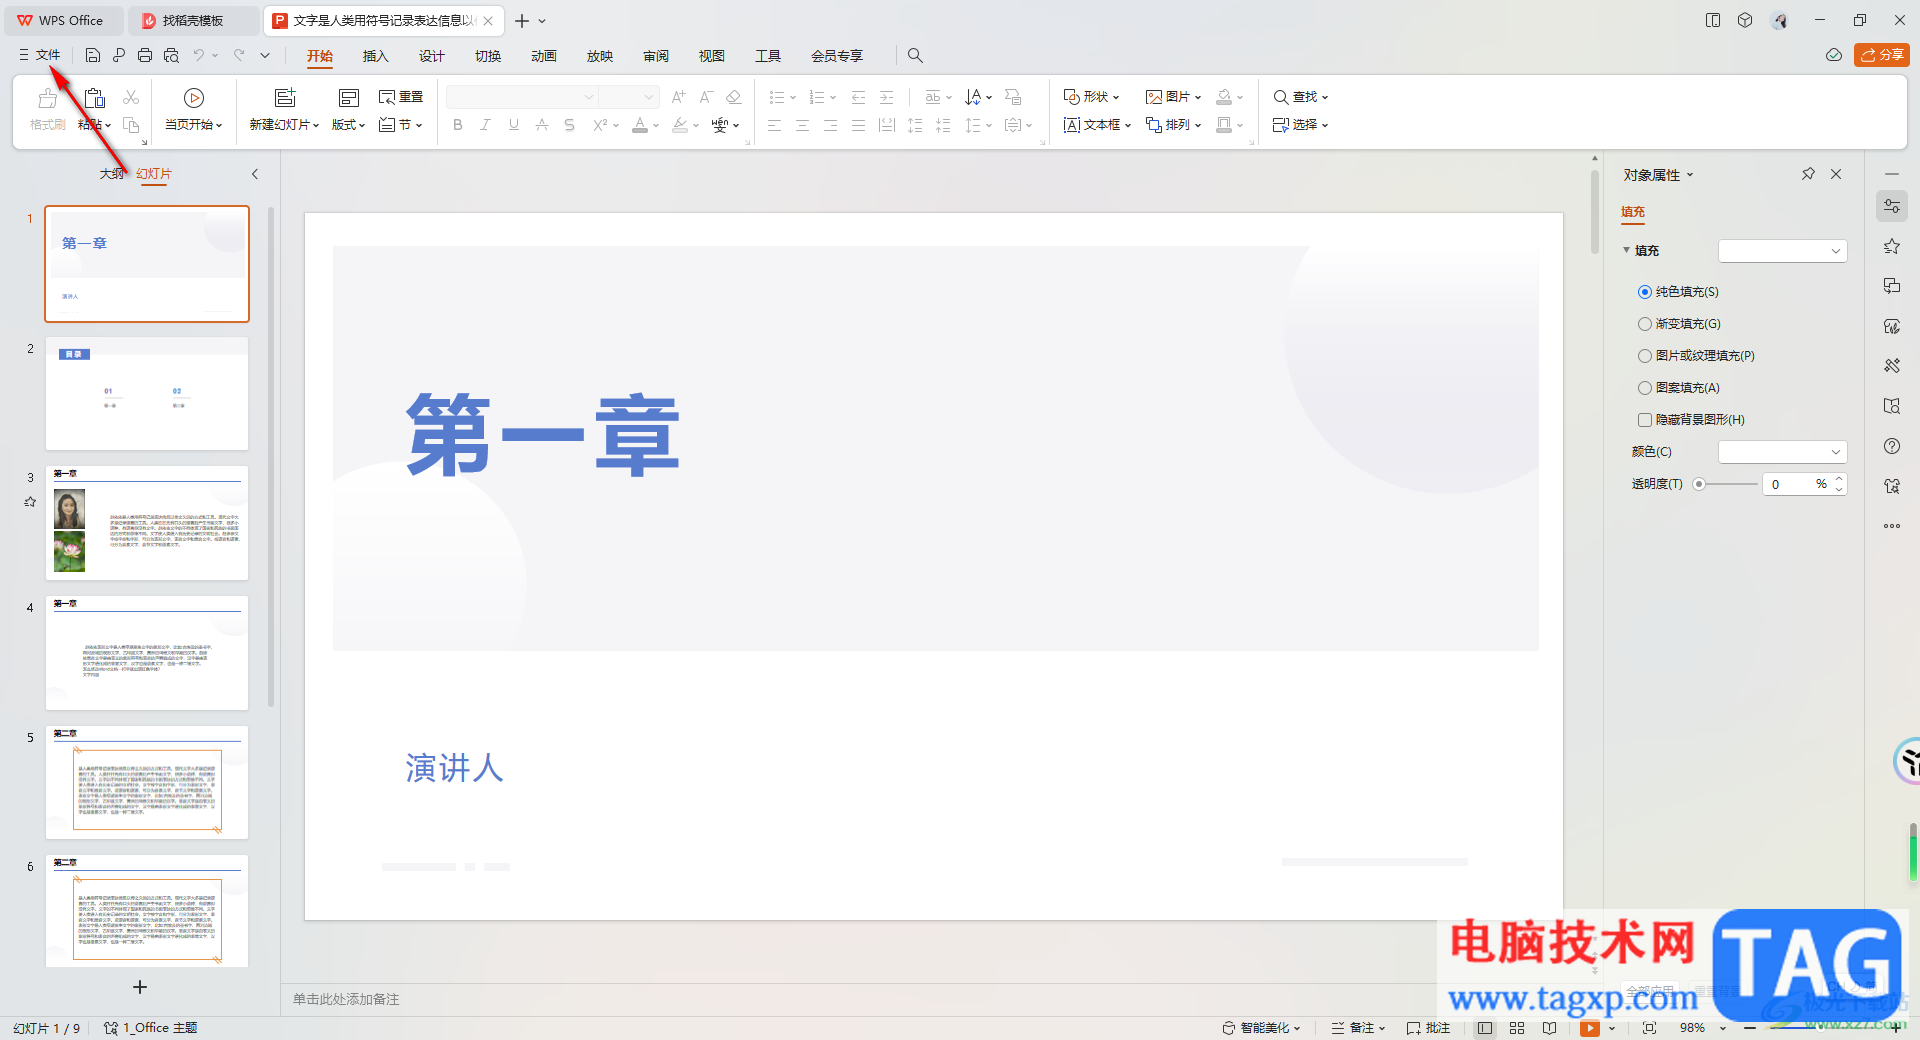The width and height of the screenshot is (1920, 1040).
Task: Open the 版式 layout dropdown
Action: pos(349,124)
